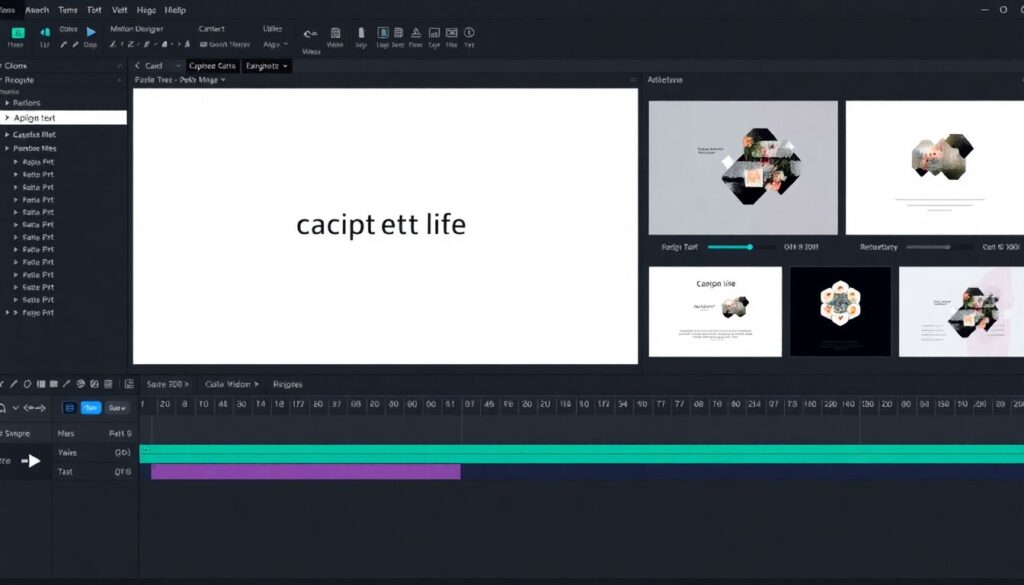Toggle the grey button right of blue toggle
Viewport: 1024px width, 585px height.
tap(117, 408)
